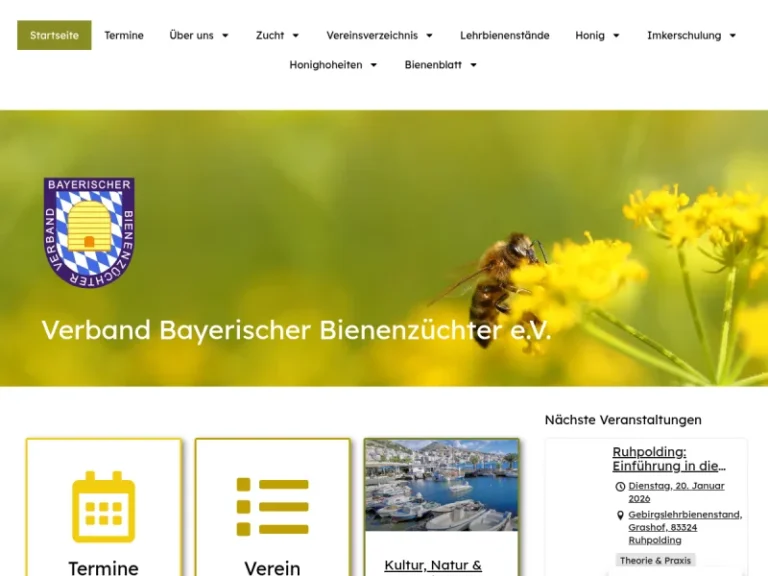
Task: Go to the Termine navigation item
Action: coord(124,35)
